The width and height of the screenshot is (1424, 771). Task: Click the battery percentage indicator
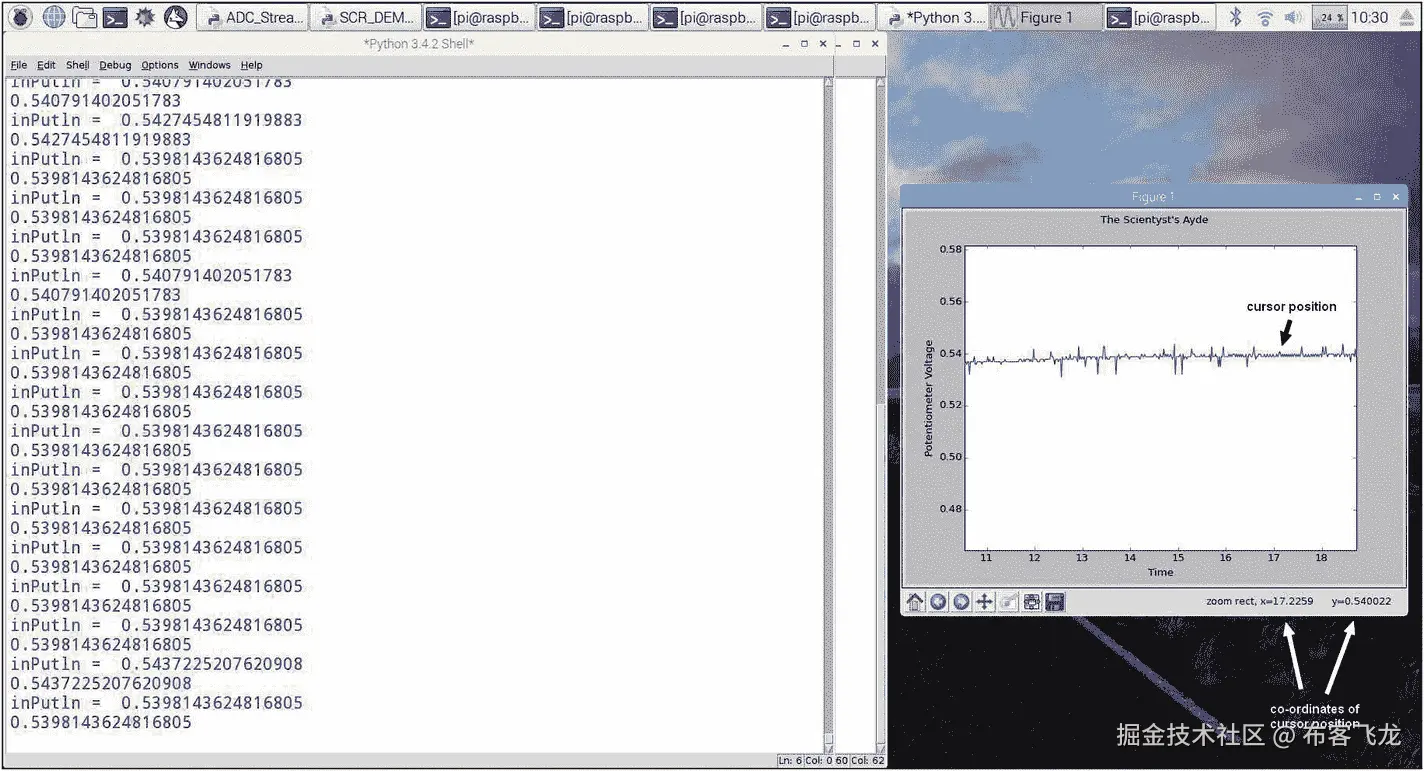pyautogui.click(x=1329, y=16)
